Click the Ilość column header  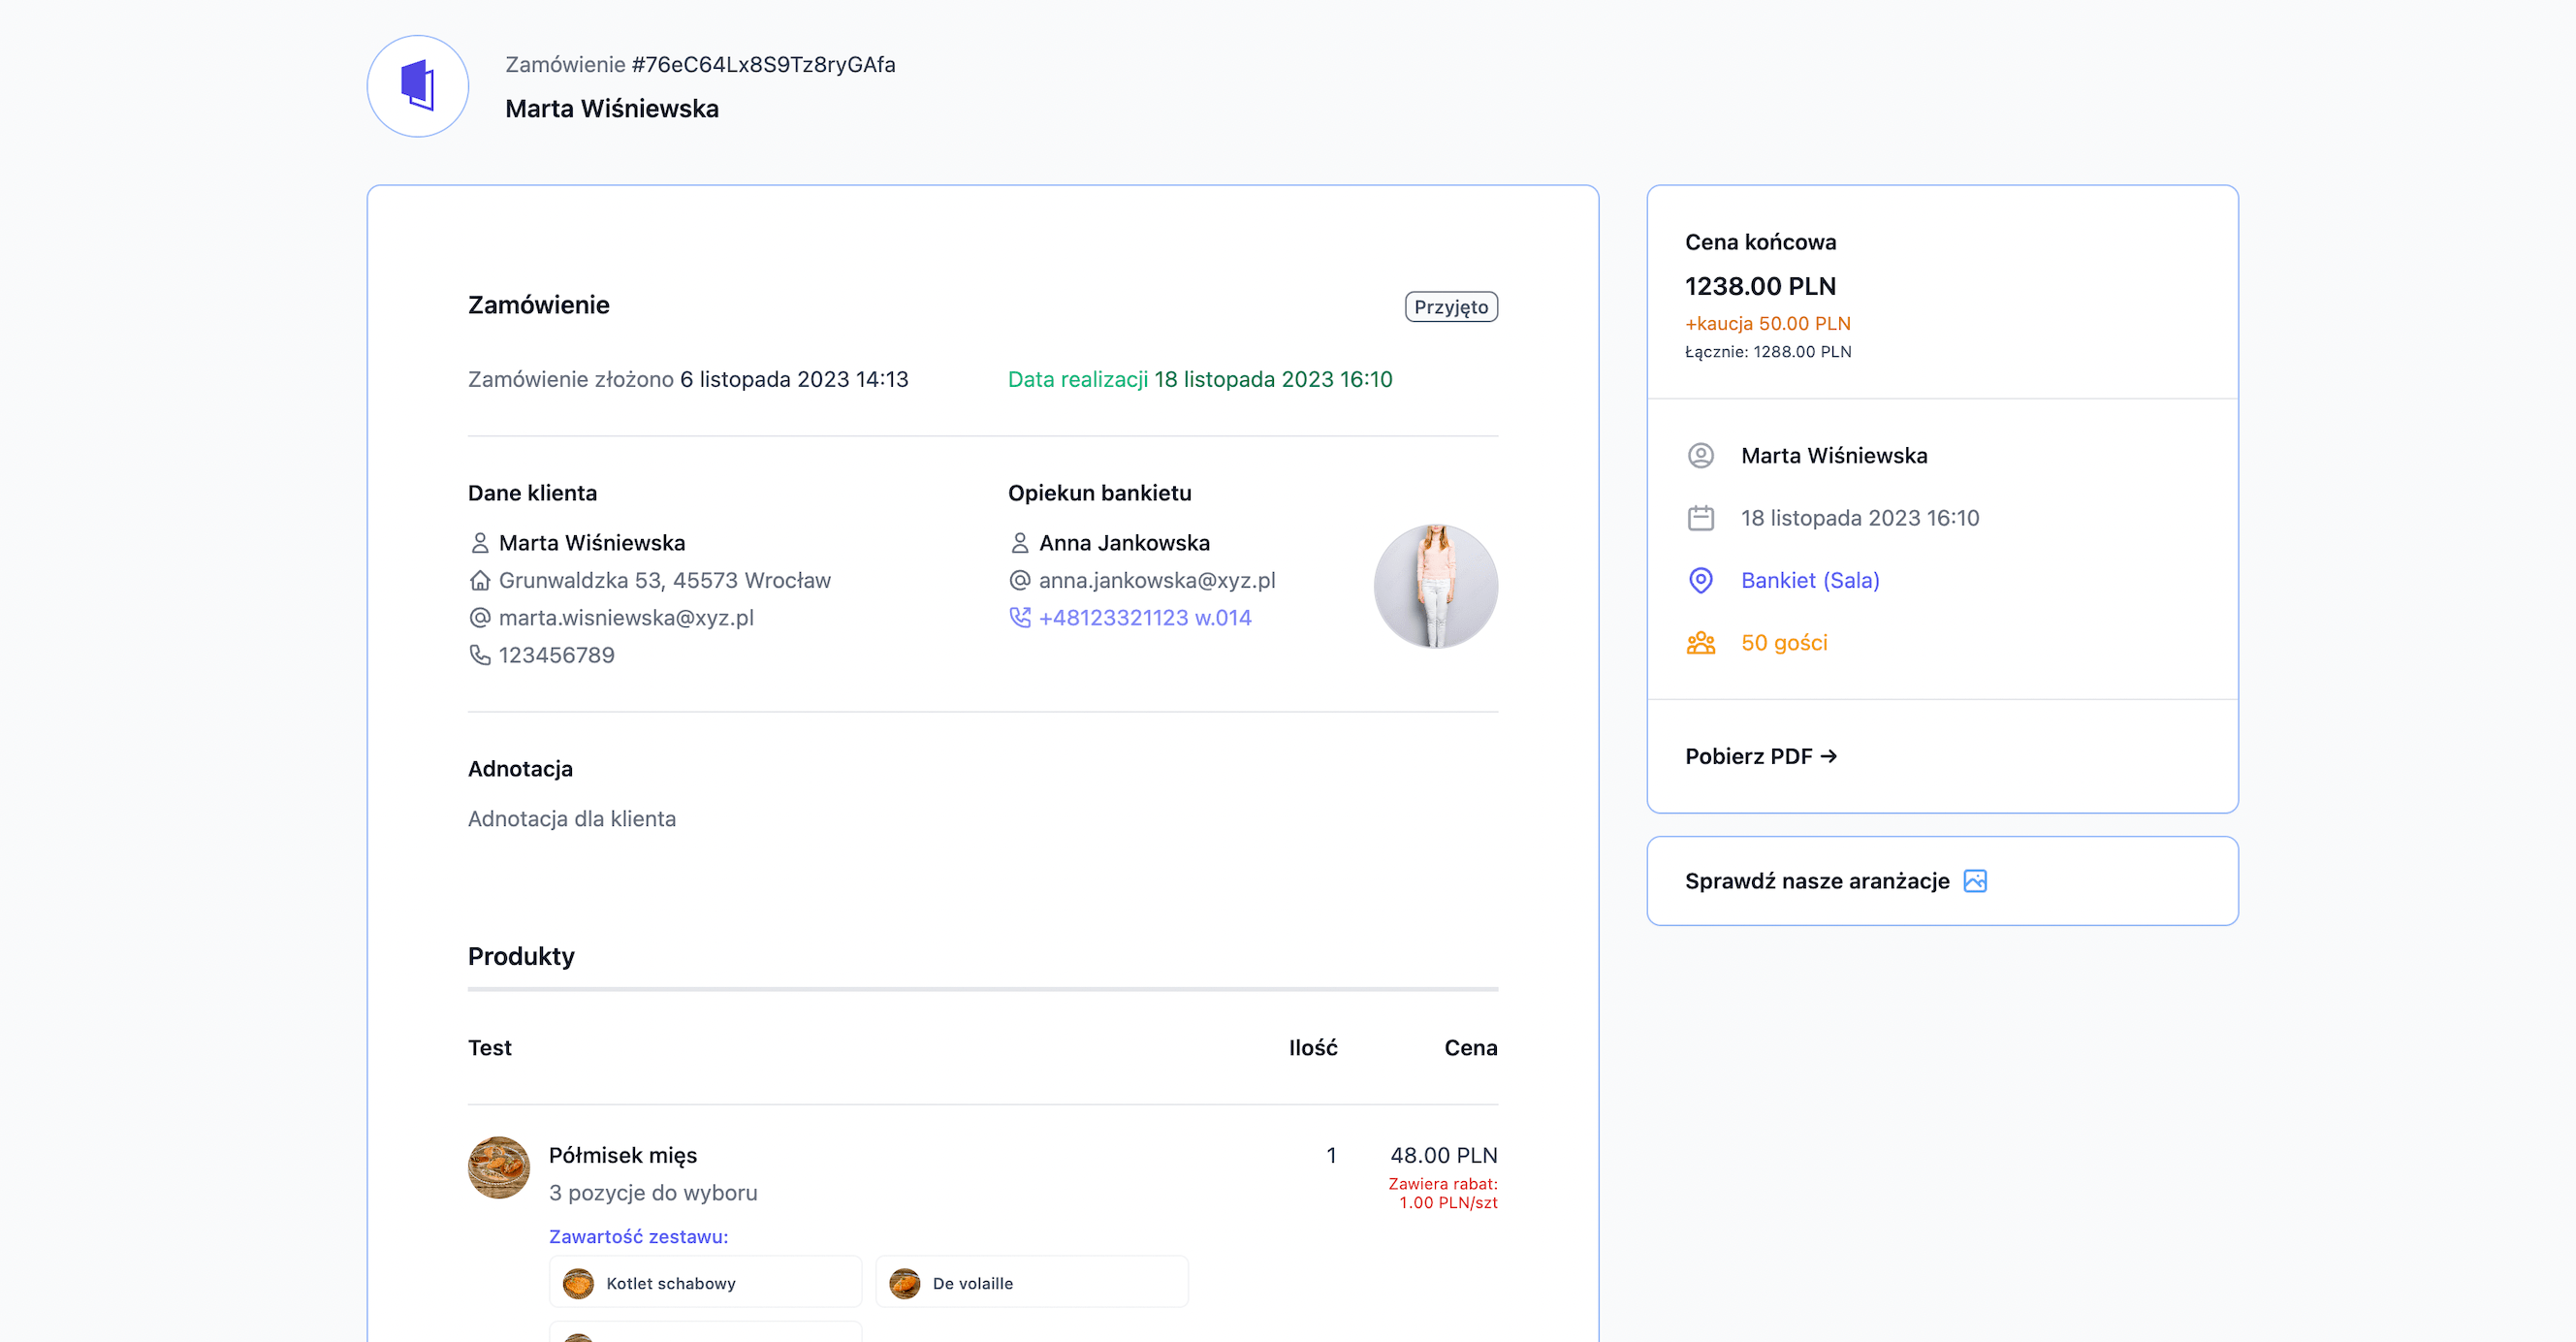click(1313, 1048)
